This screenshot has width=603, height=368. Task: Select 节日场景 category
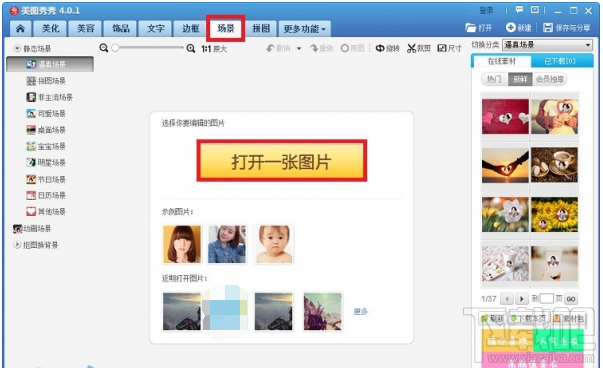[46, 179]
